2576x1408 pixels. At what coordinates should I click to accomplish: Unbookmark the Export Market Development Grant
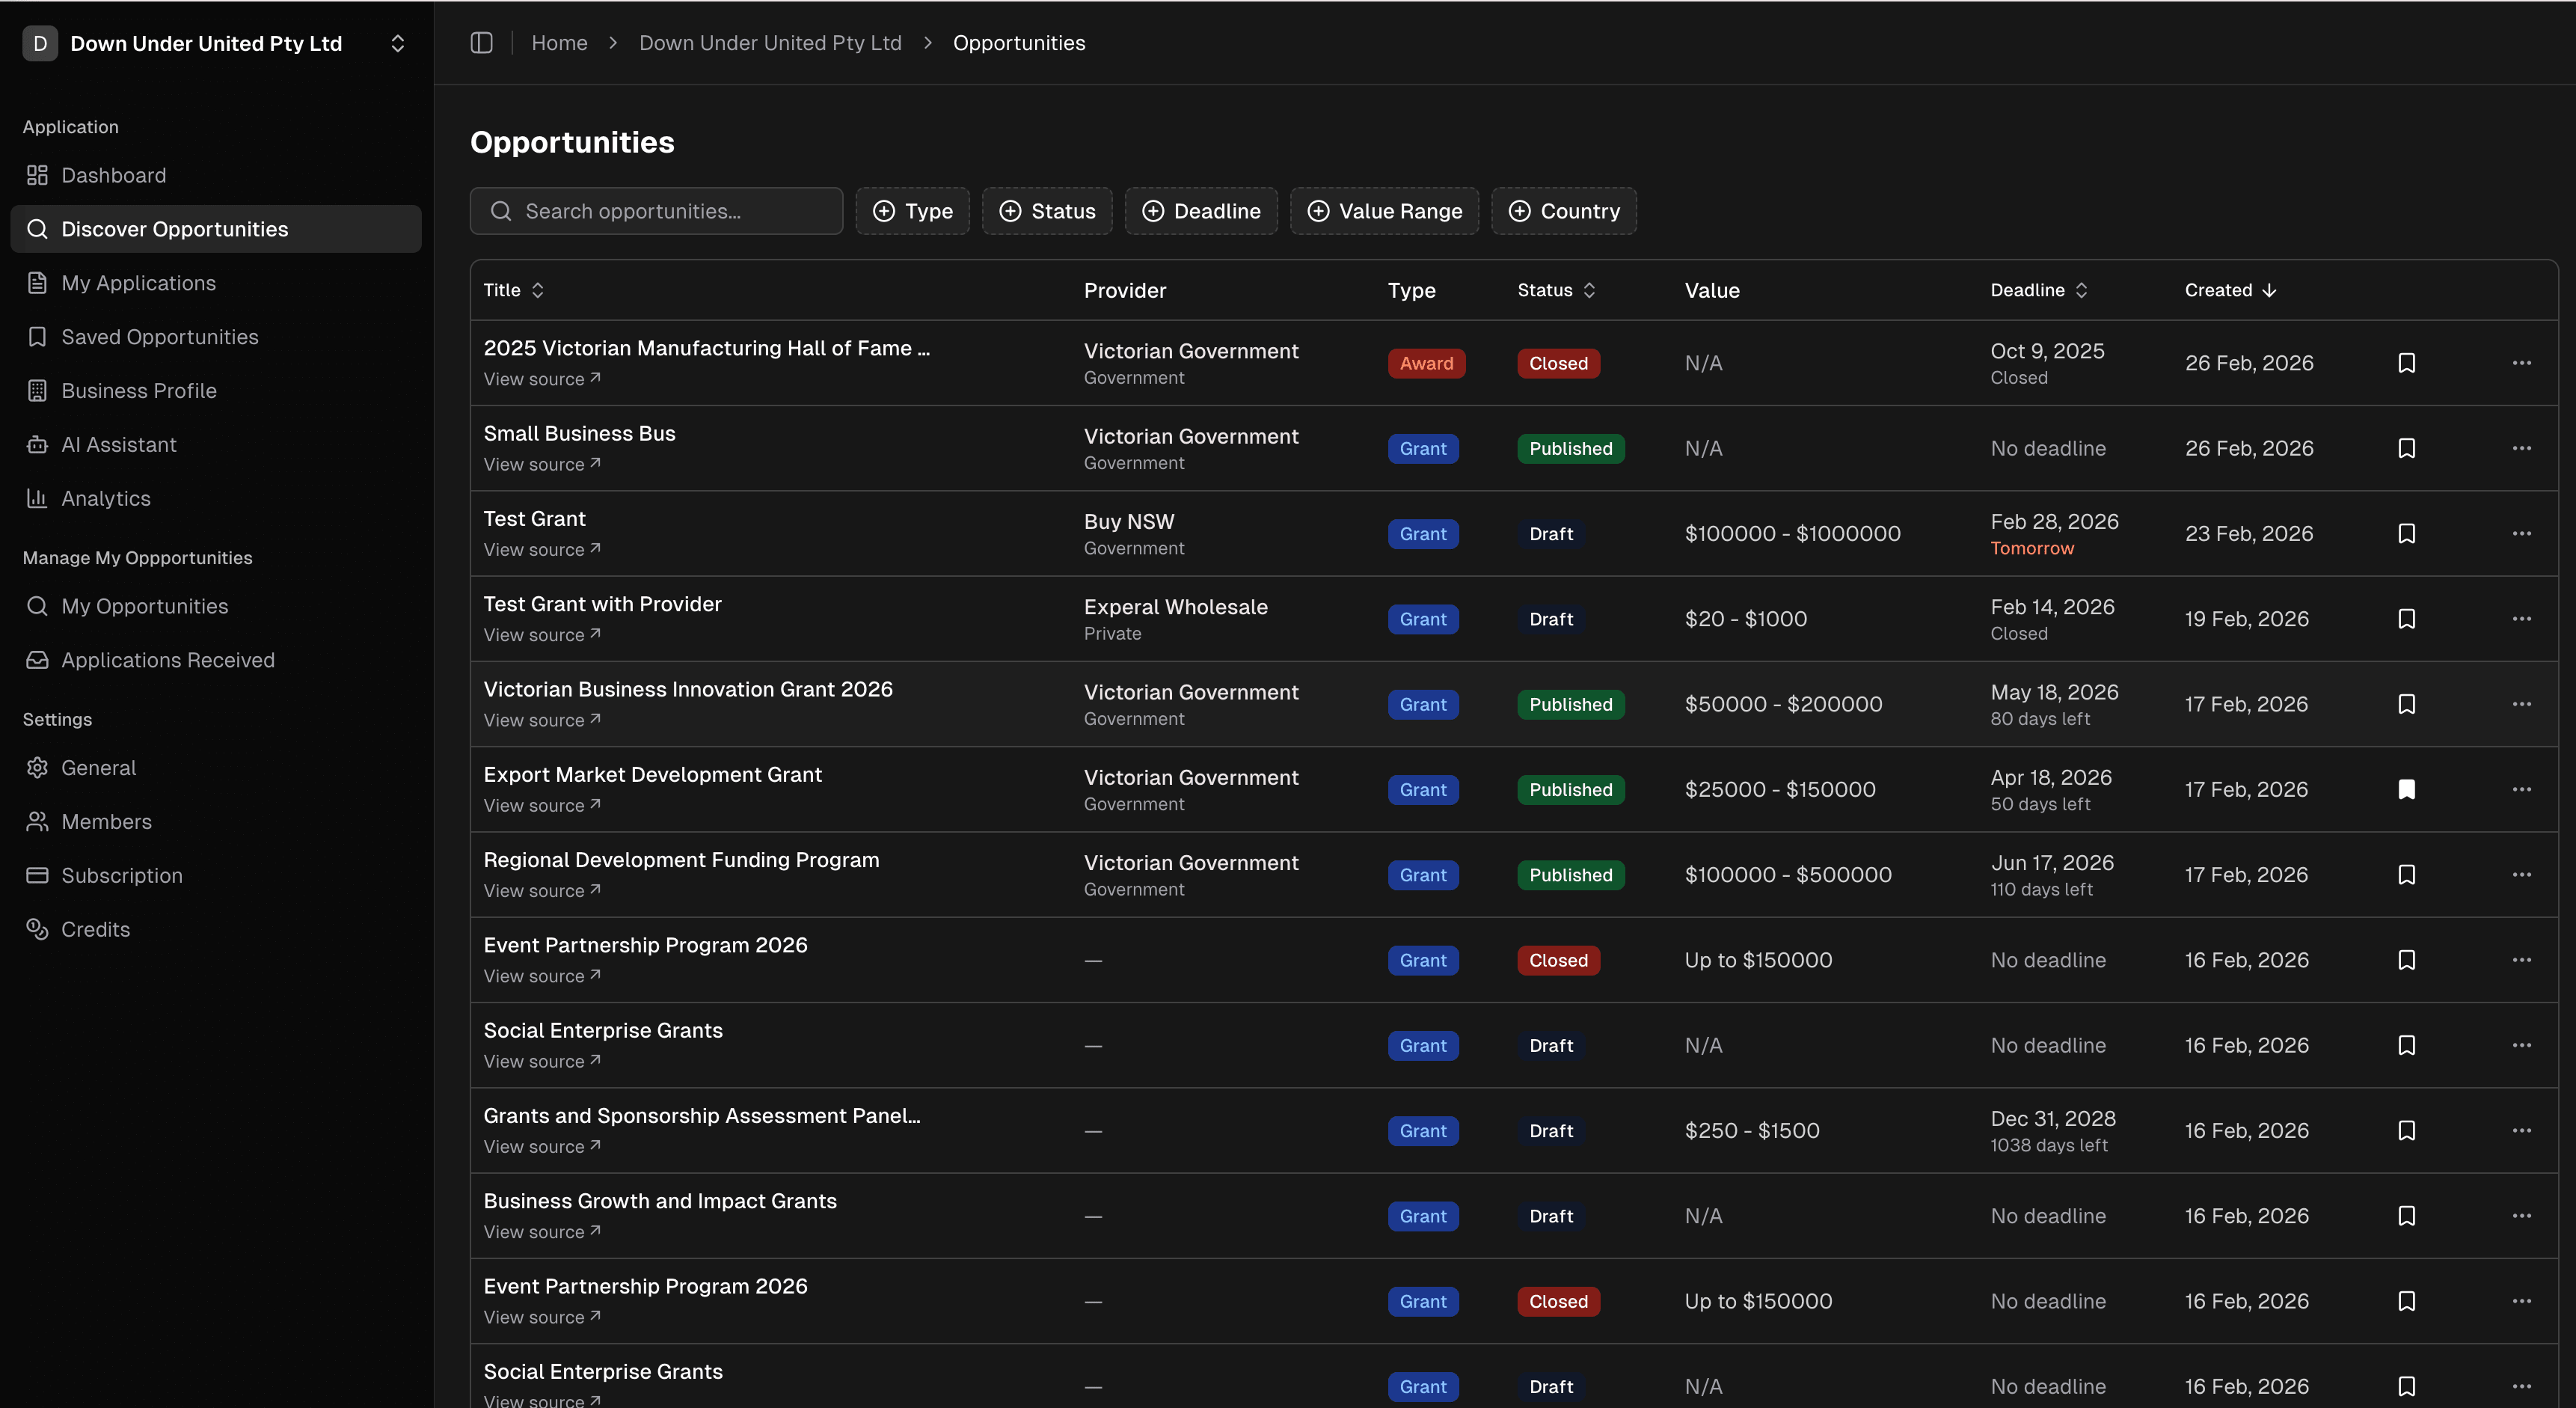pyautogui.click(x=2407, y=789)
